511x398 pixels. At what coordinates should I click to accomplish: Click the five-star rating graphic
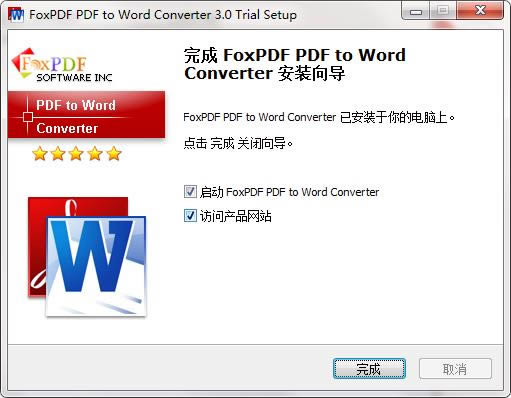coord(77,154)
